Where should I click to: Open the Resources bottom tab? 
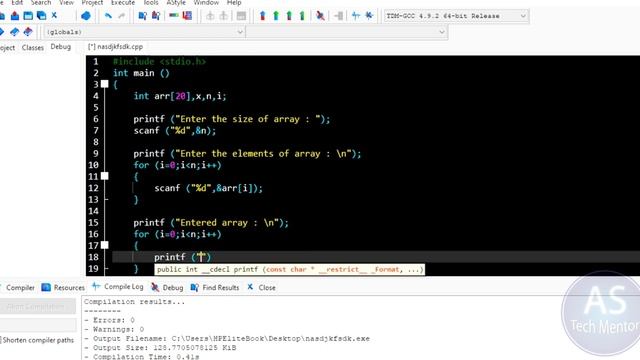(63, 288)
